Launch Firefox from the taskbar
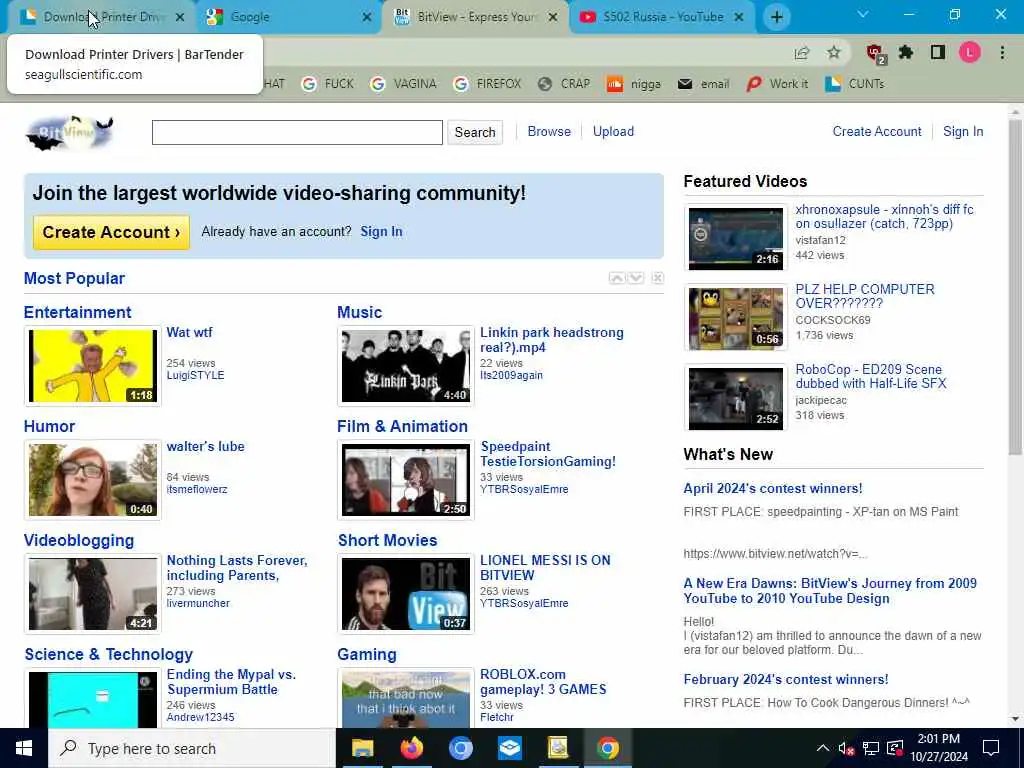Image resolution: width=1024 pixels, height=768 pixels. pos(411,748)
